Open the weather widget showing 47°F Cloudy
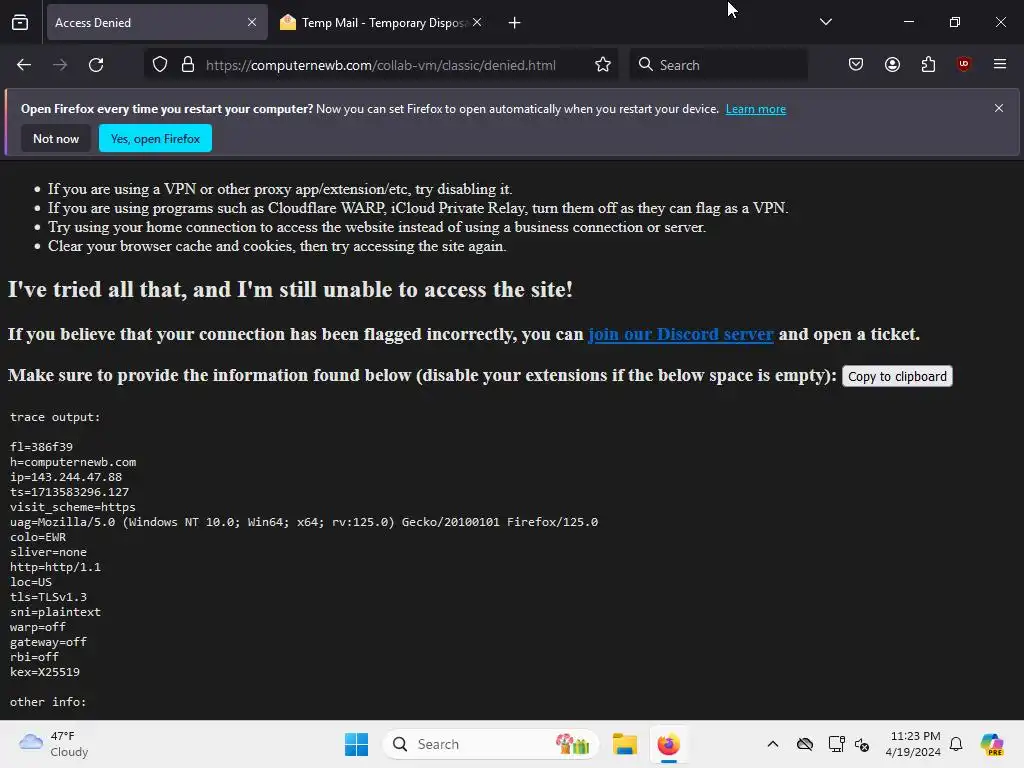This screenshot has height=768, width=1024. tap(54, 744)
